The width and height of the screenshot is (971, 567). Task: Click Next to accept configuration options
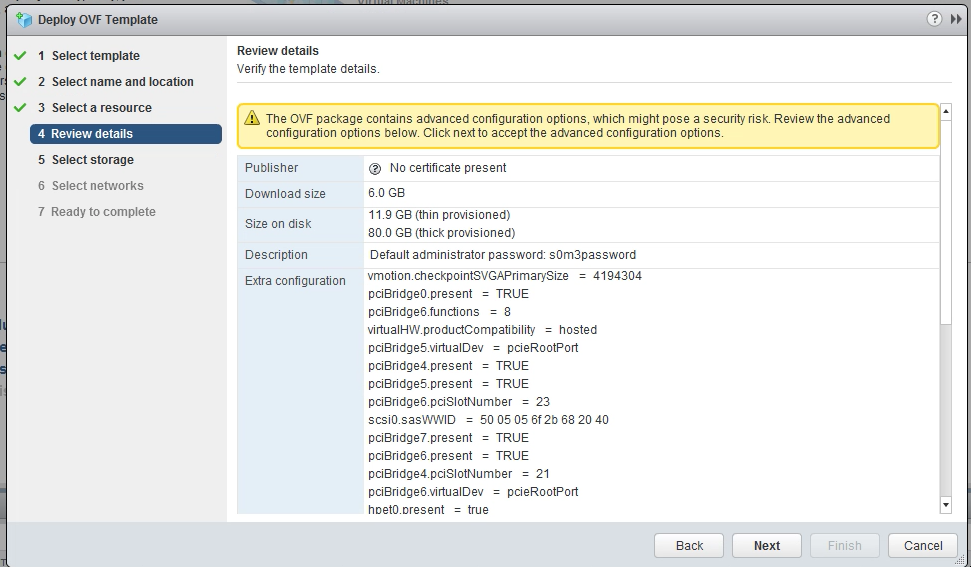pyautogui.click(x=767, y=545)
